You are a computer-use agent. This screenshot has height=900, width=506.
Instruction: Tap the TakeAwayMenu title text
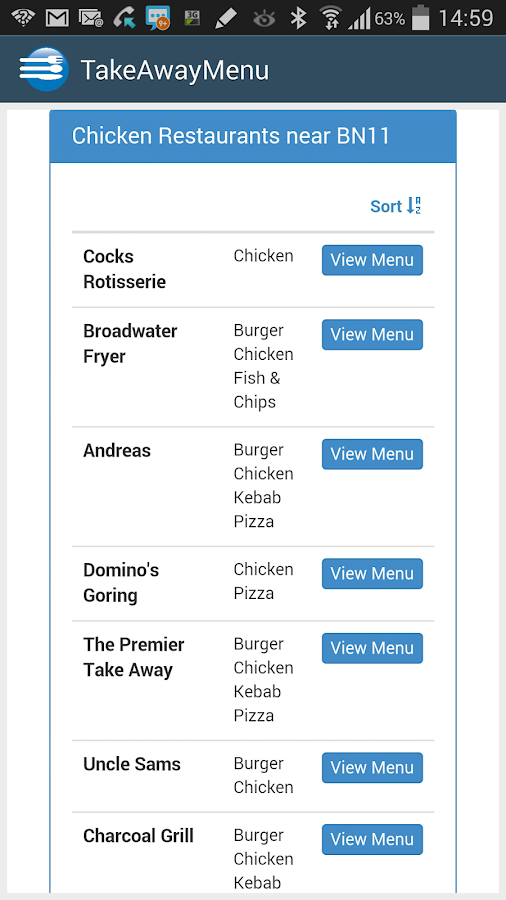174,70
